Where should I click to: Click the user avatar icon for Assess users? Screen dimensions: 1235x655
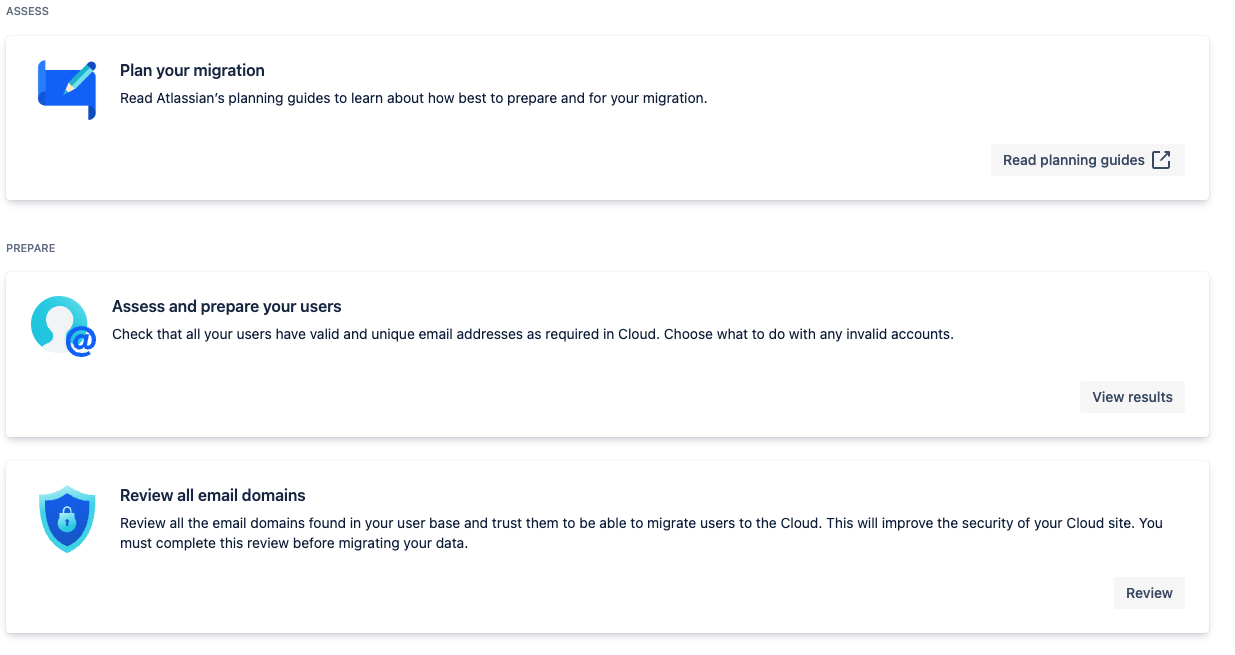pos(60,323)
